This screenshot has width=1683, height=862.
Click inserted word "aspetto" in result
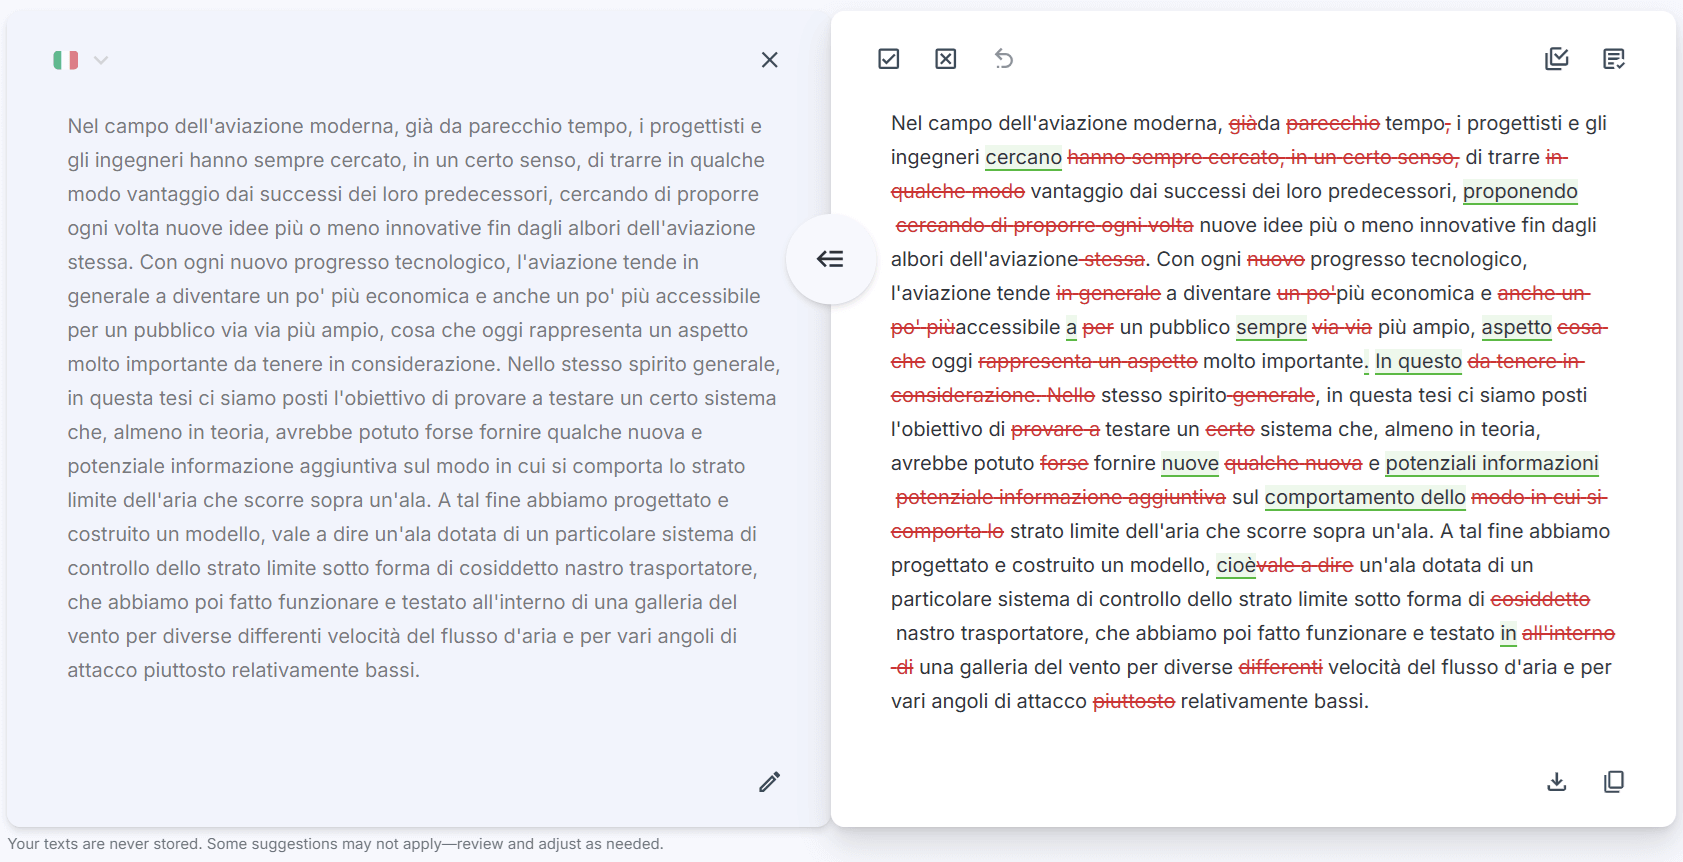pyautogui.click(x=1516, y=327)
